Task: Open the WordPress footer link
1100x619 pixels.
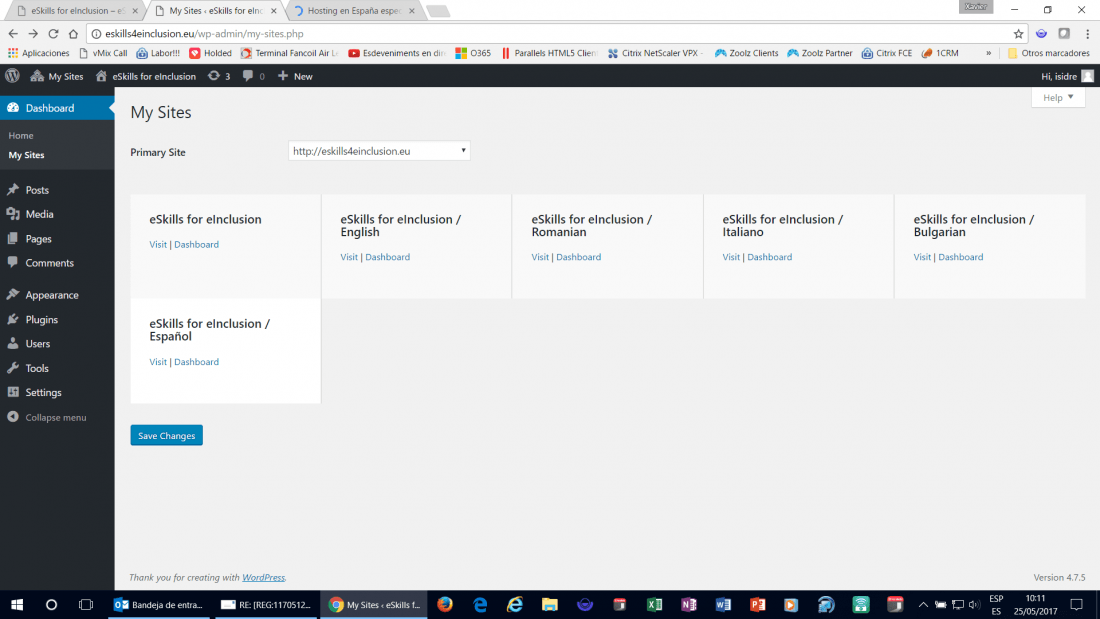Action: click(x=263, y=578)
